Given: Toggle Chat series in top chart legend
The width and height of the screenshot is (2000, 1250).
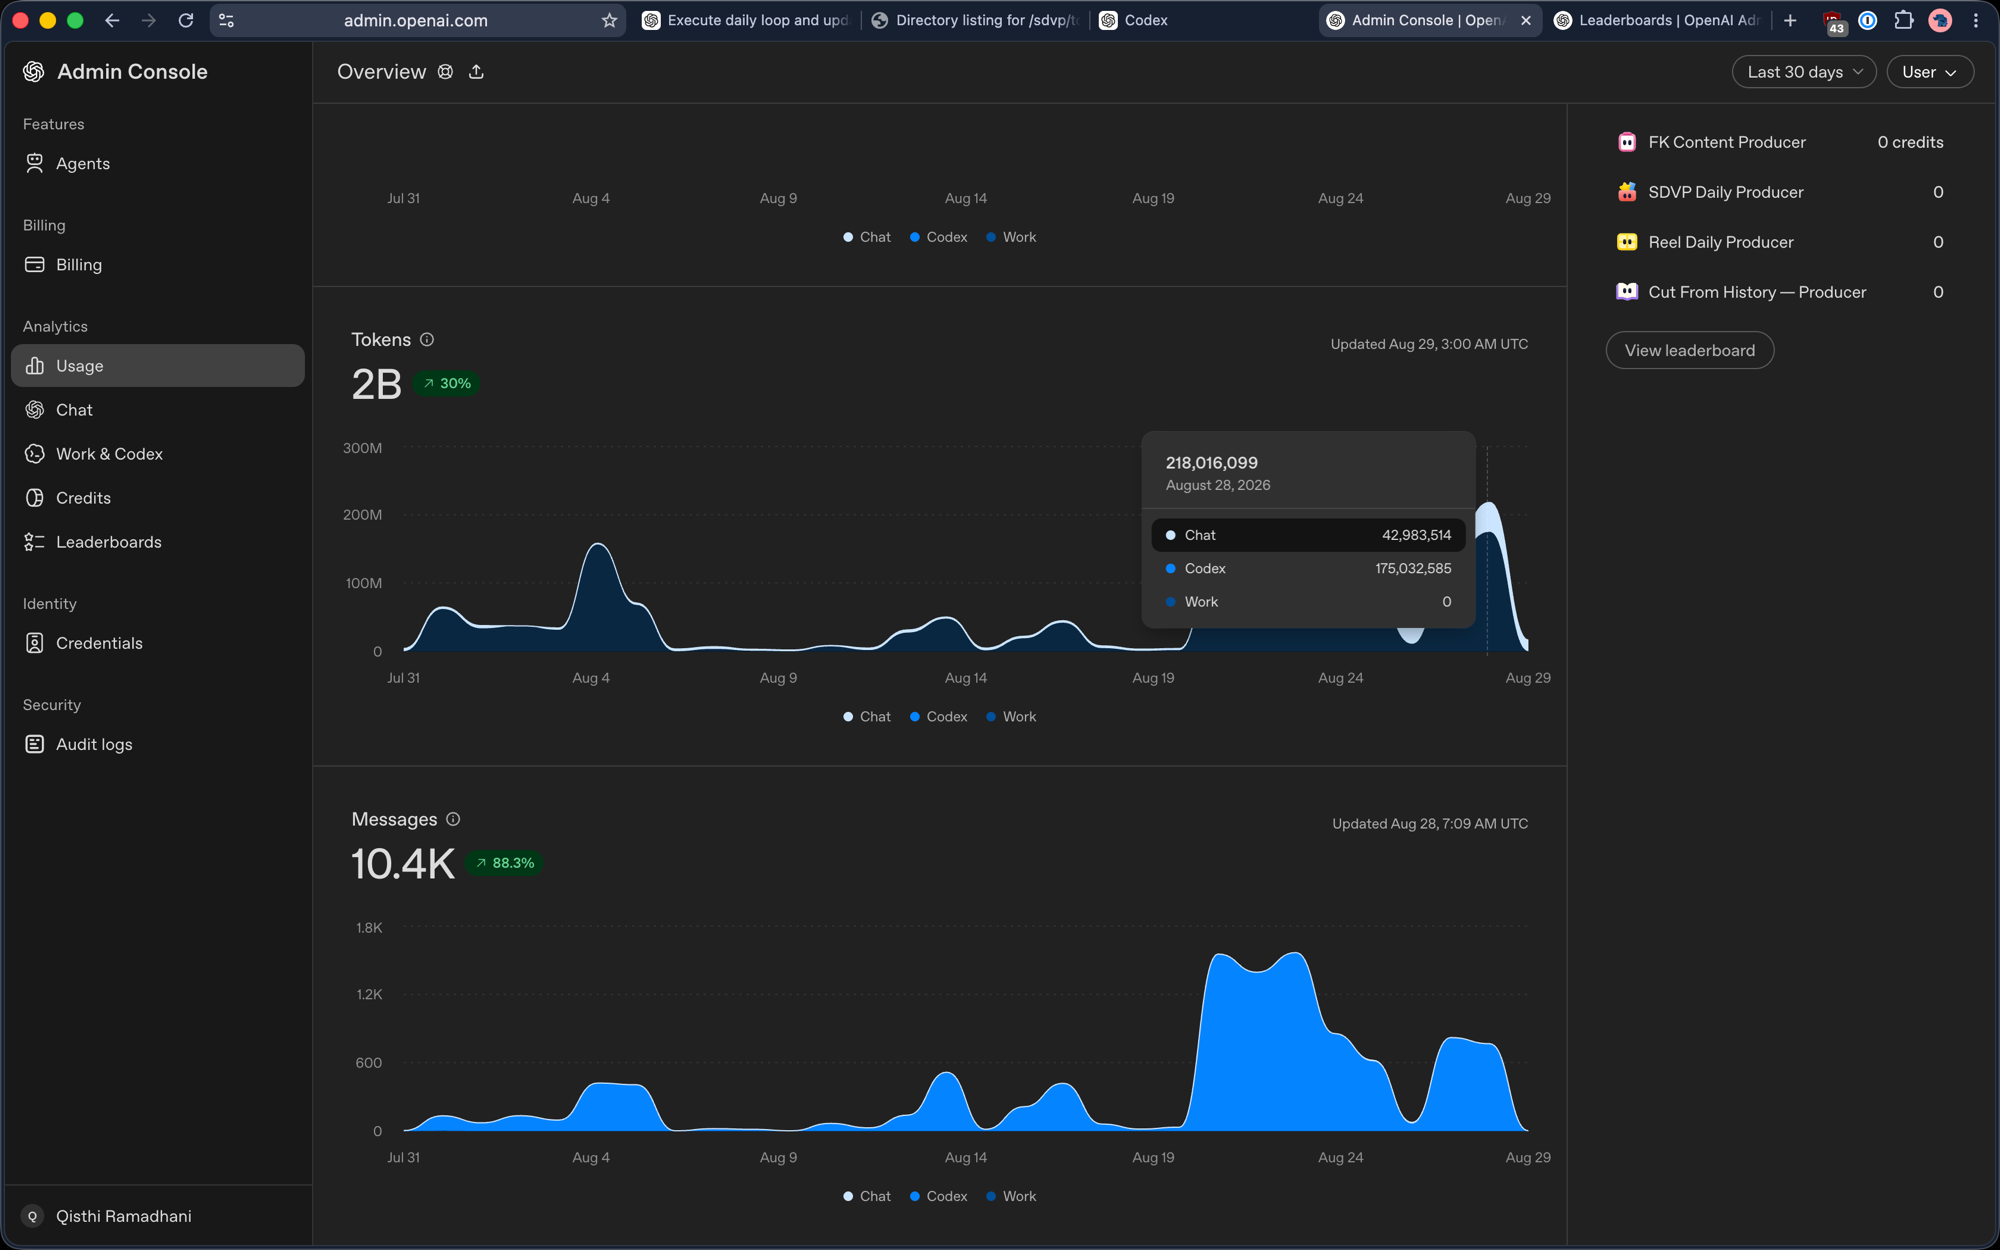Looking at the screenshot, I should pos(867,237).
